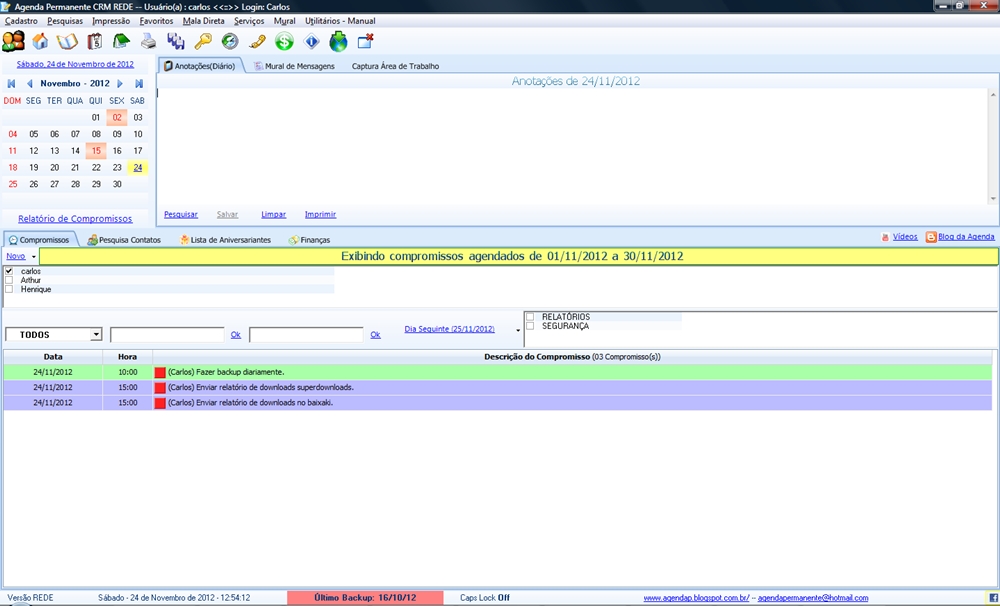Click the calendar page toolbar icon
Viewport: 1000px width, 606px height.
tap(94, 42)
